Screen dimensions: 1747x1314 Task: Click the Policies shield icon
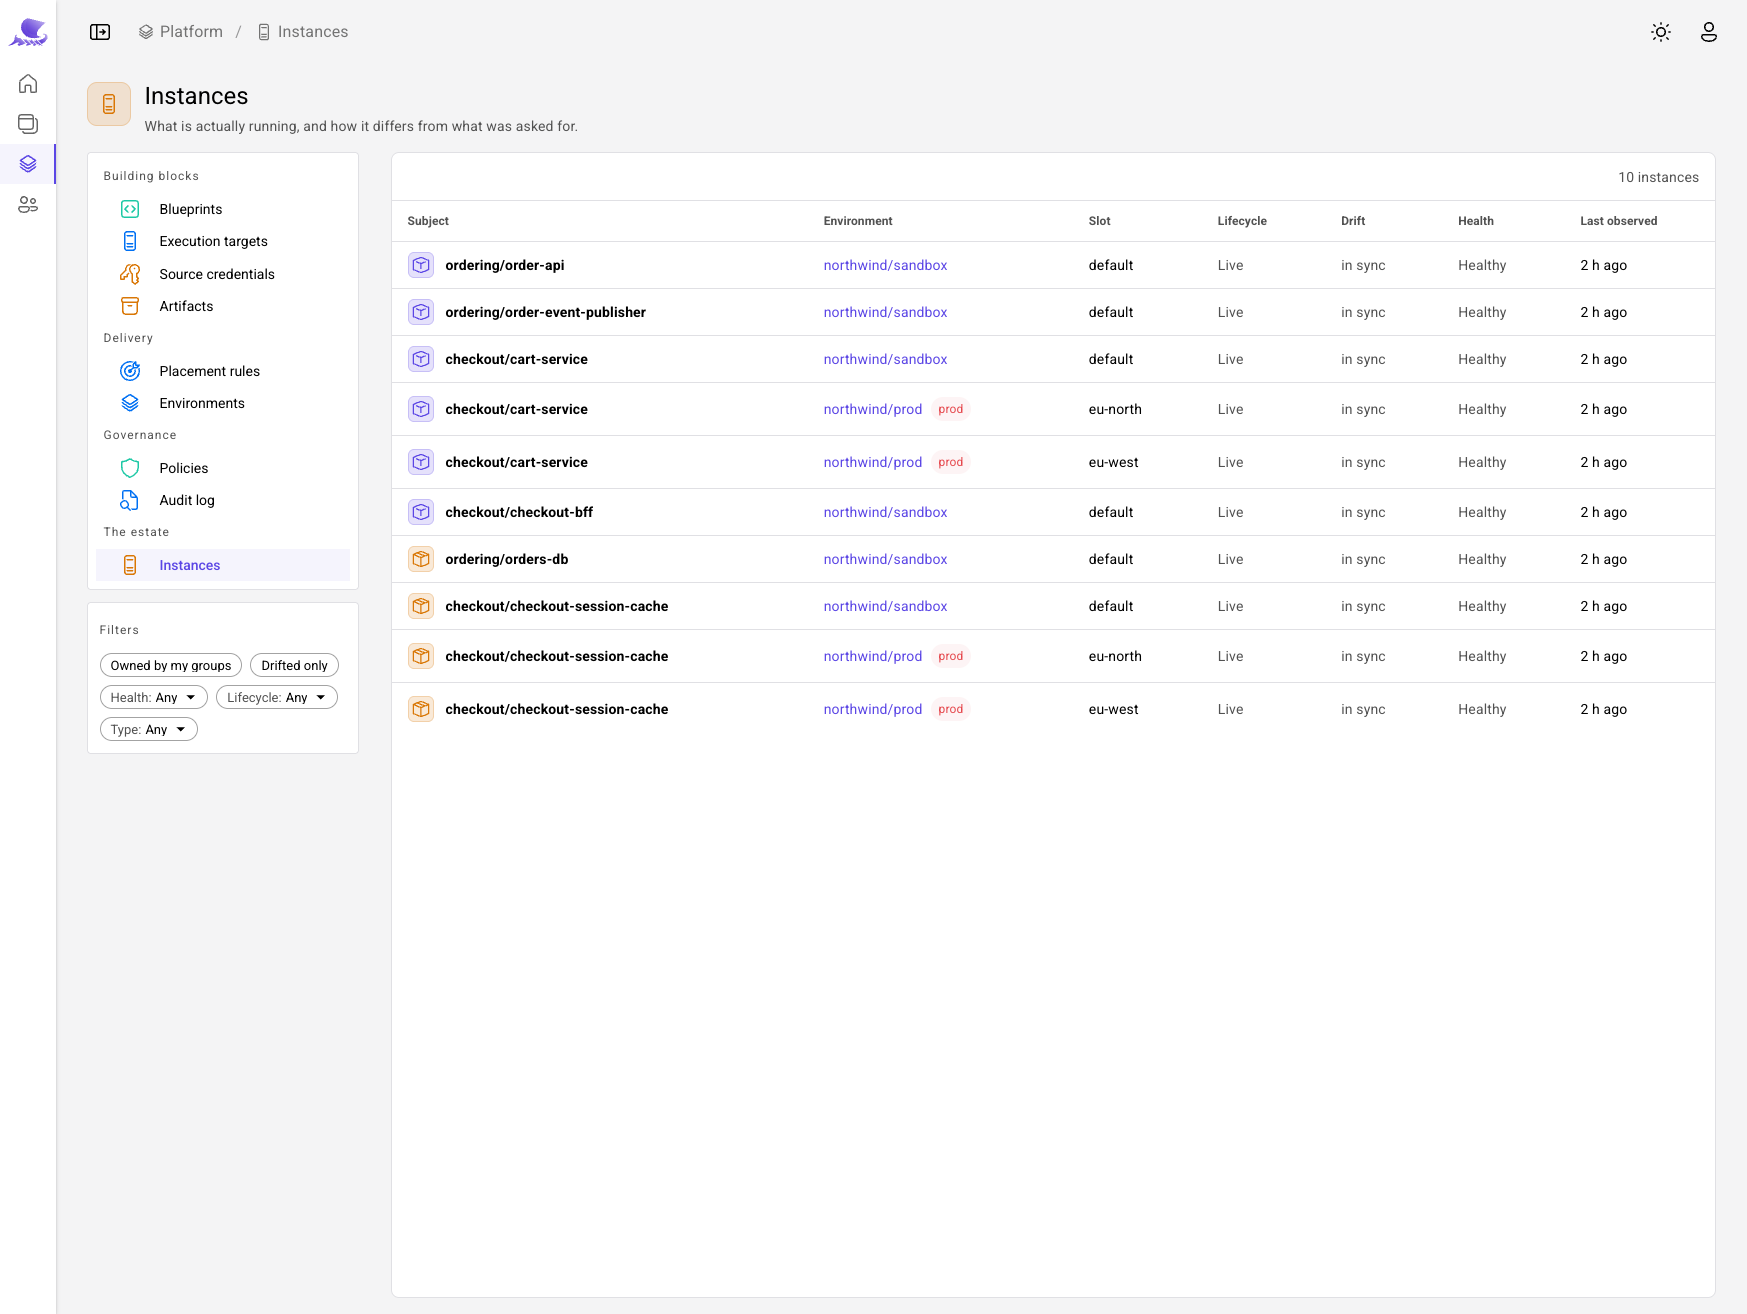point(130,468)
